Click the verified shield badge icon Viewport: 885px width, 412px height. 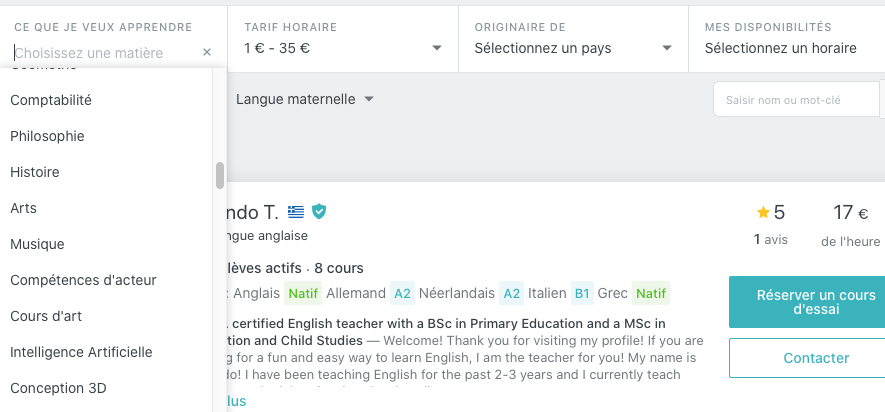(319, 211)
